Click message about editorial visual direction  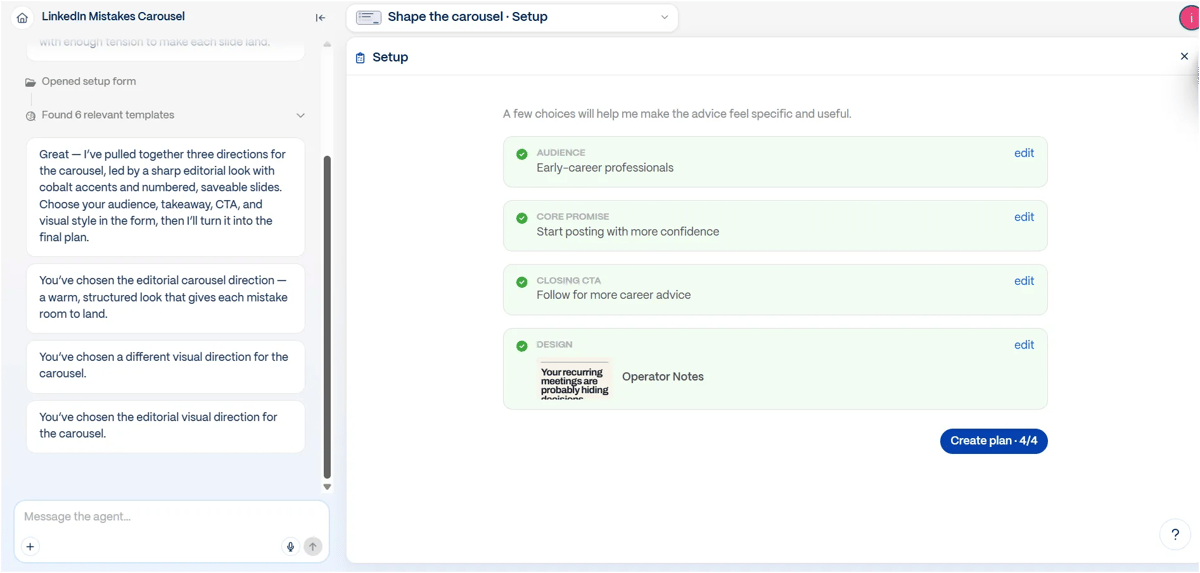coord(166,426)
